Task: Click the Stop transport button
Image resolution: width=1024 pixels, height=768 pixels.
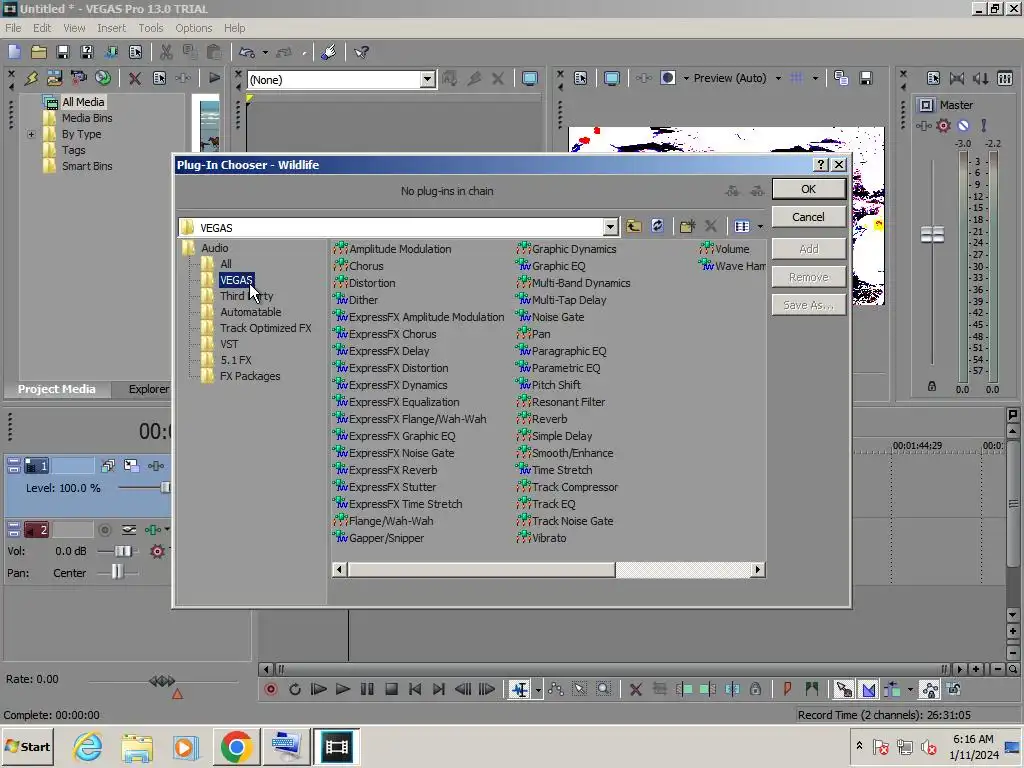Action: [x=391, y=689]
